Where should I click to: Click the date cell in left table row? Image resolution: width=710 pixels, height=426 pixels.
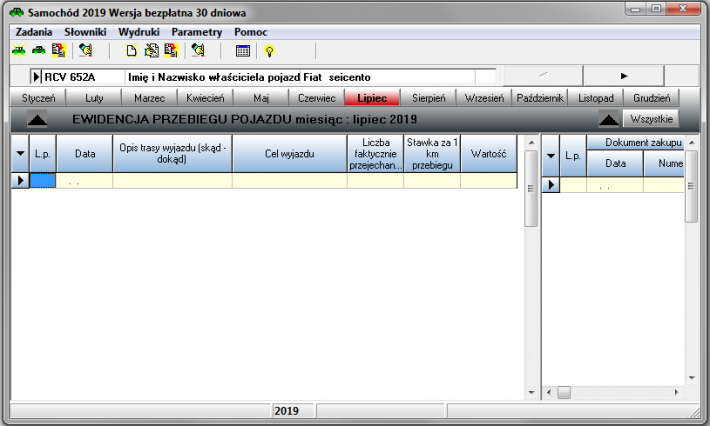tap(85, 181)
